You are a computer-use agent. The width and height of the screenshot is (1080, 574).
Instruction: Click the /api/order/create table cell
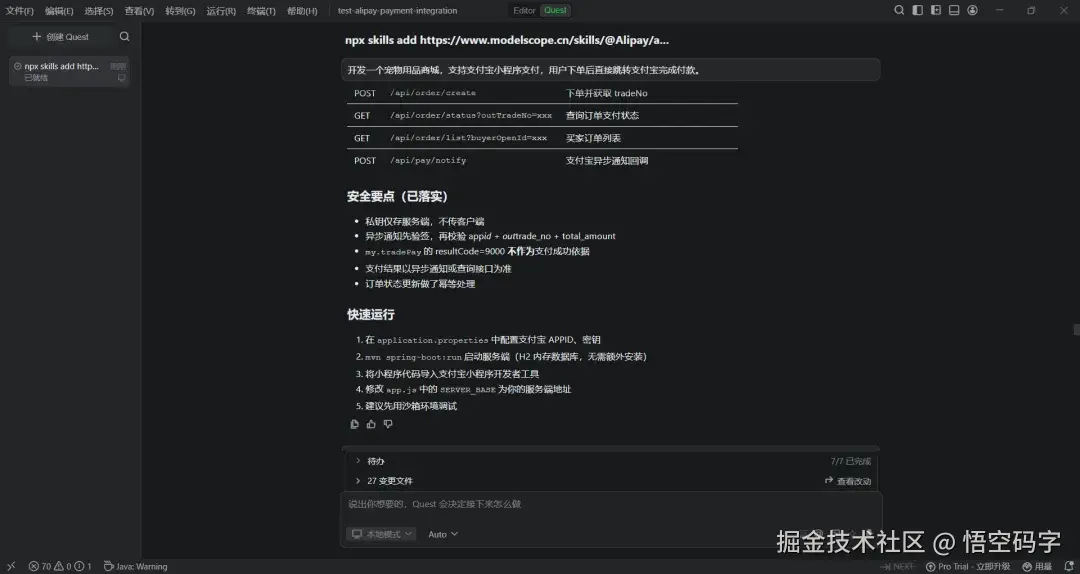click(x=433, y=93)
